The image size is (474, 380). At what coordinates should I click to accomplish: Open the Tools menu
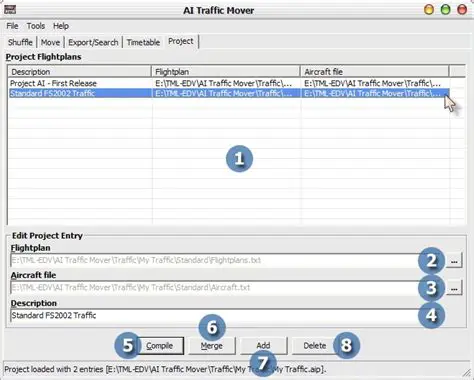(36, 26)
